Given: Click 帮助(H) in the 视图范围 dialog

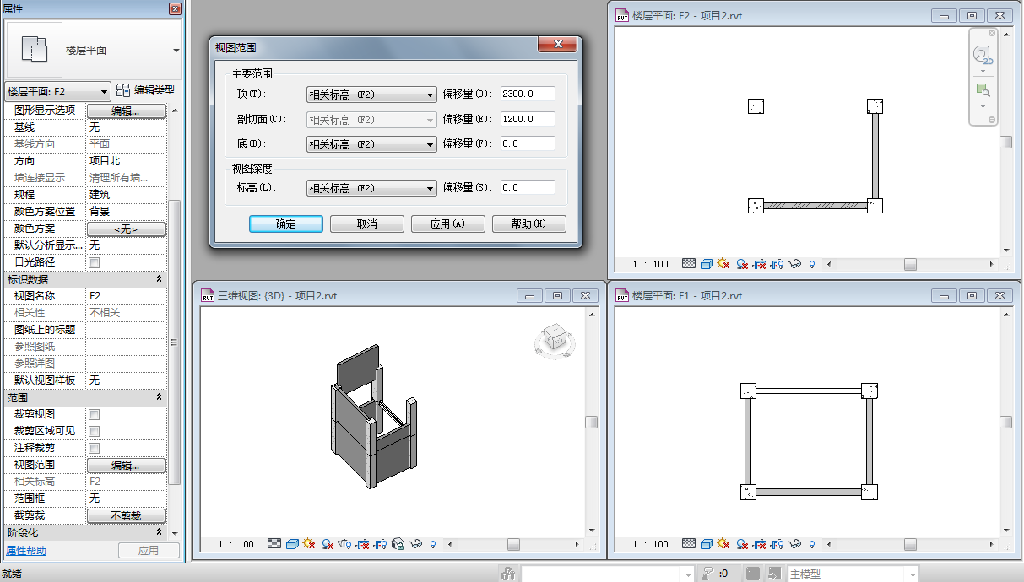Looking at the screenshot, I should (x=529, y=224).
